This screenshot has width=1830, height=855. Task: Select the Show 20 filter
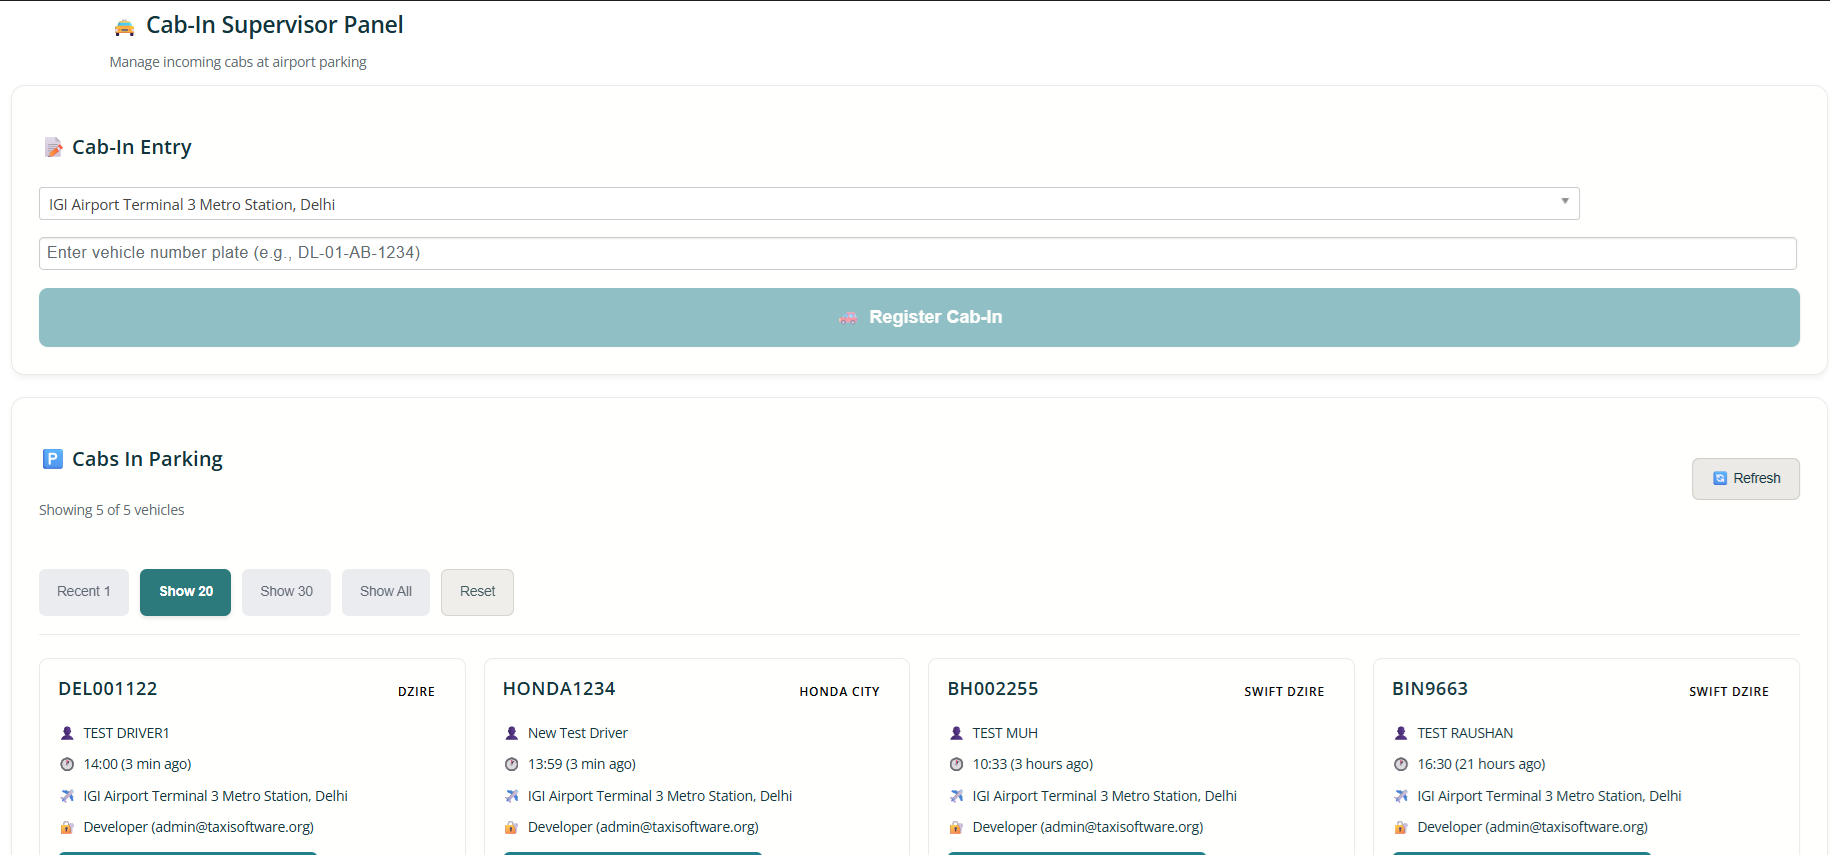click(186, 592)
